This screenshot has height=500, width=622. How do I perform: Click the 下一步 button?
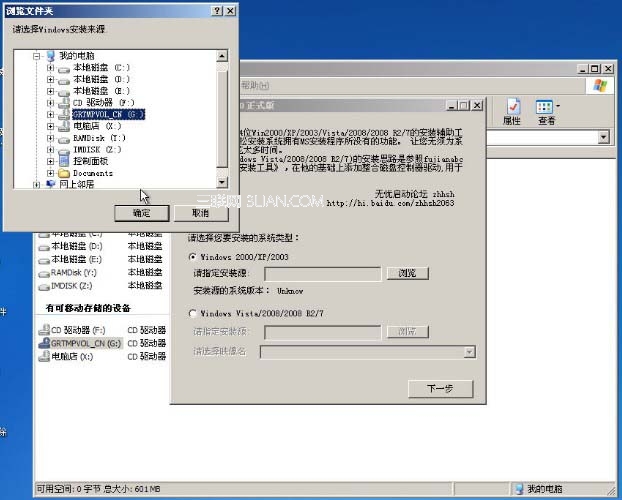(x=440, y=388)
